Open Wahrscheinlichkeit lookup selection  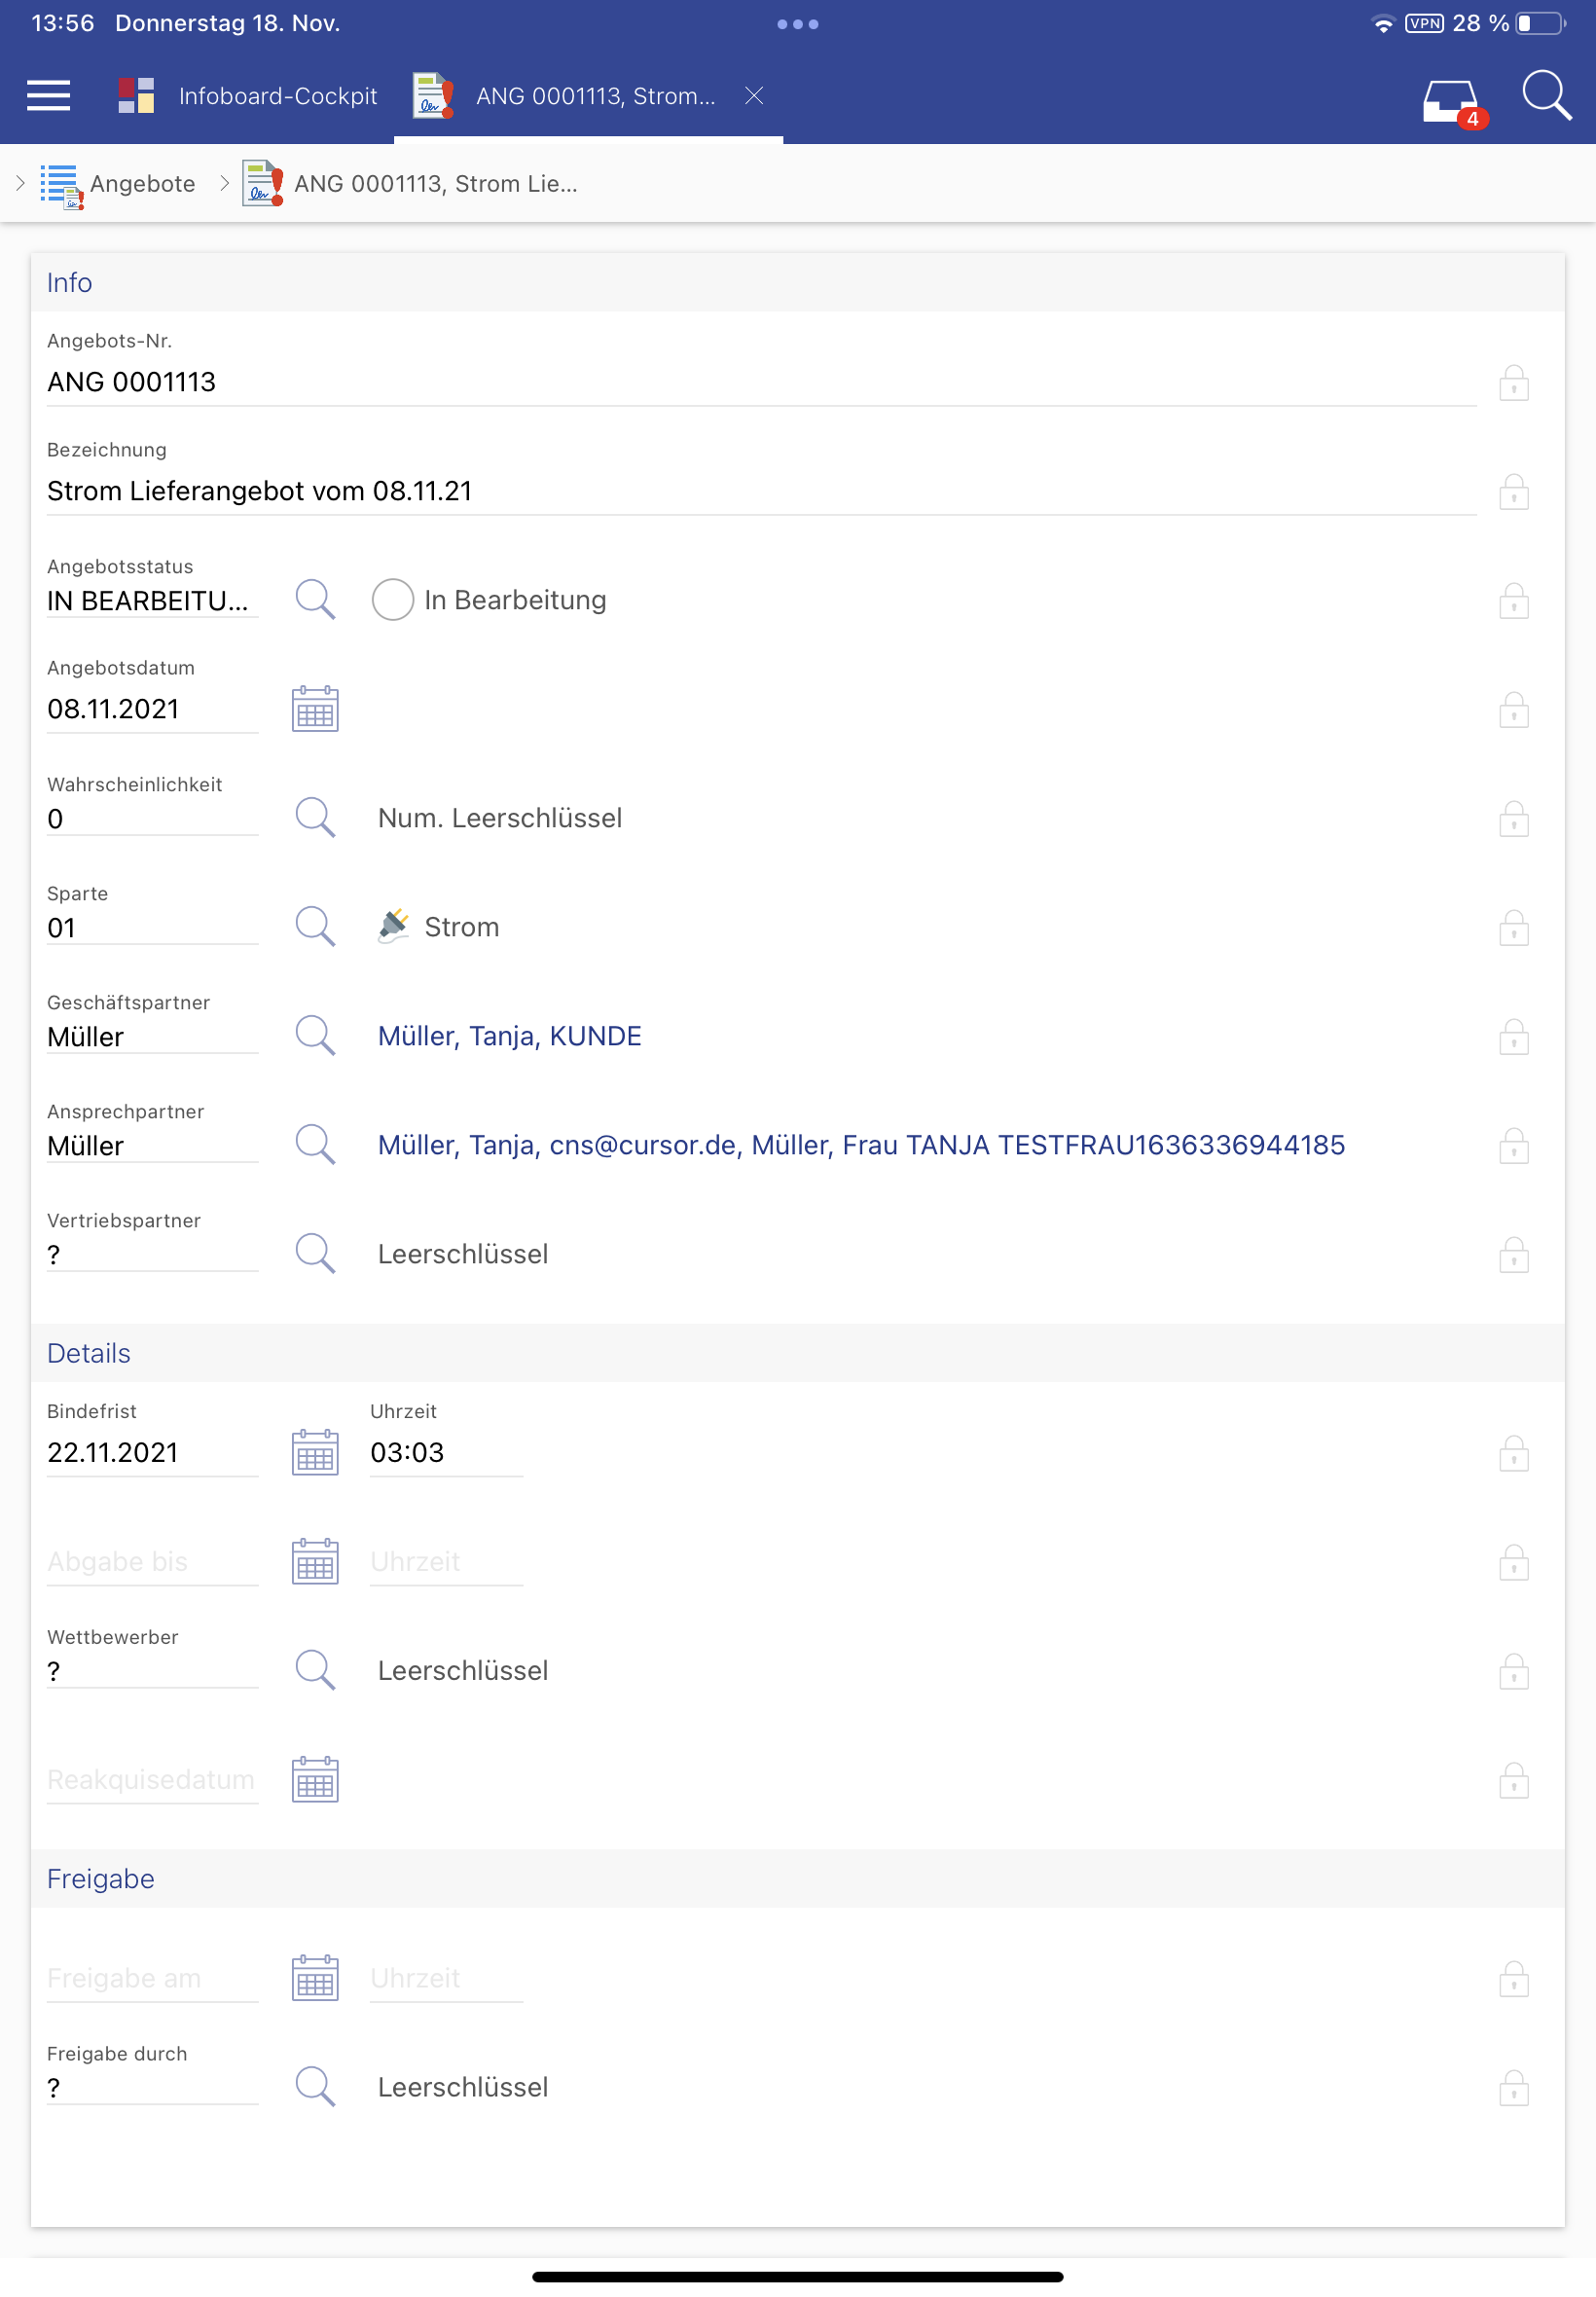click(x=315, y=818)
